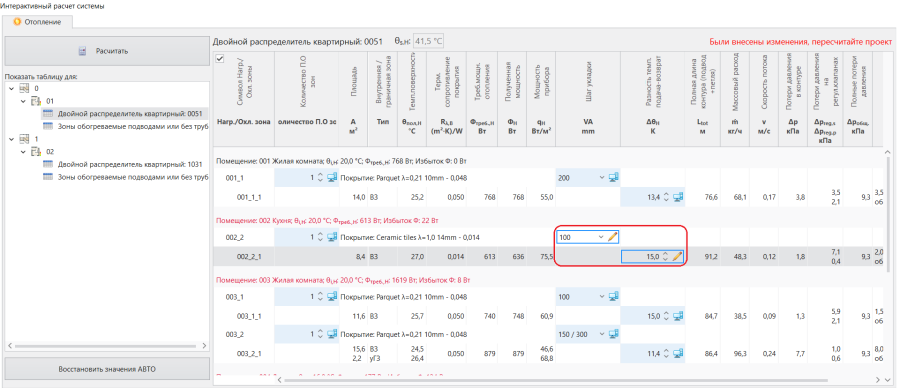Image resolution: width=900 pixels, height=388 pixels.
Task: Click row label 003_2_1
Action: pos(249,354)
